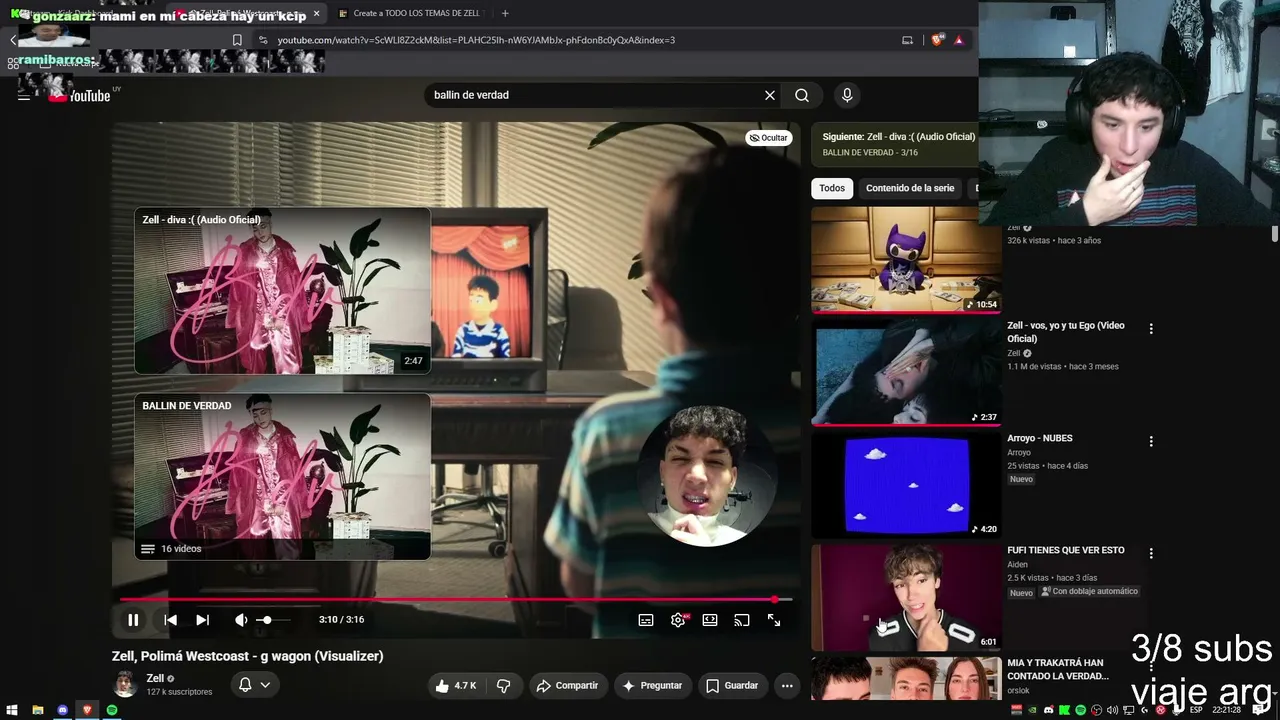1280x720 pixels.
Task: Save the video with Guardar
Action: pos(732,686)
